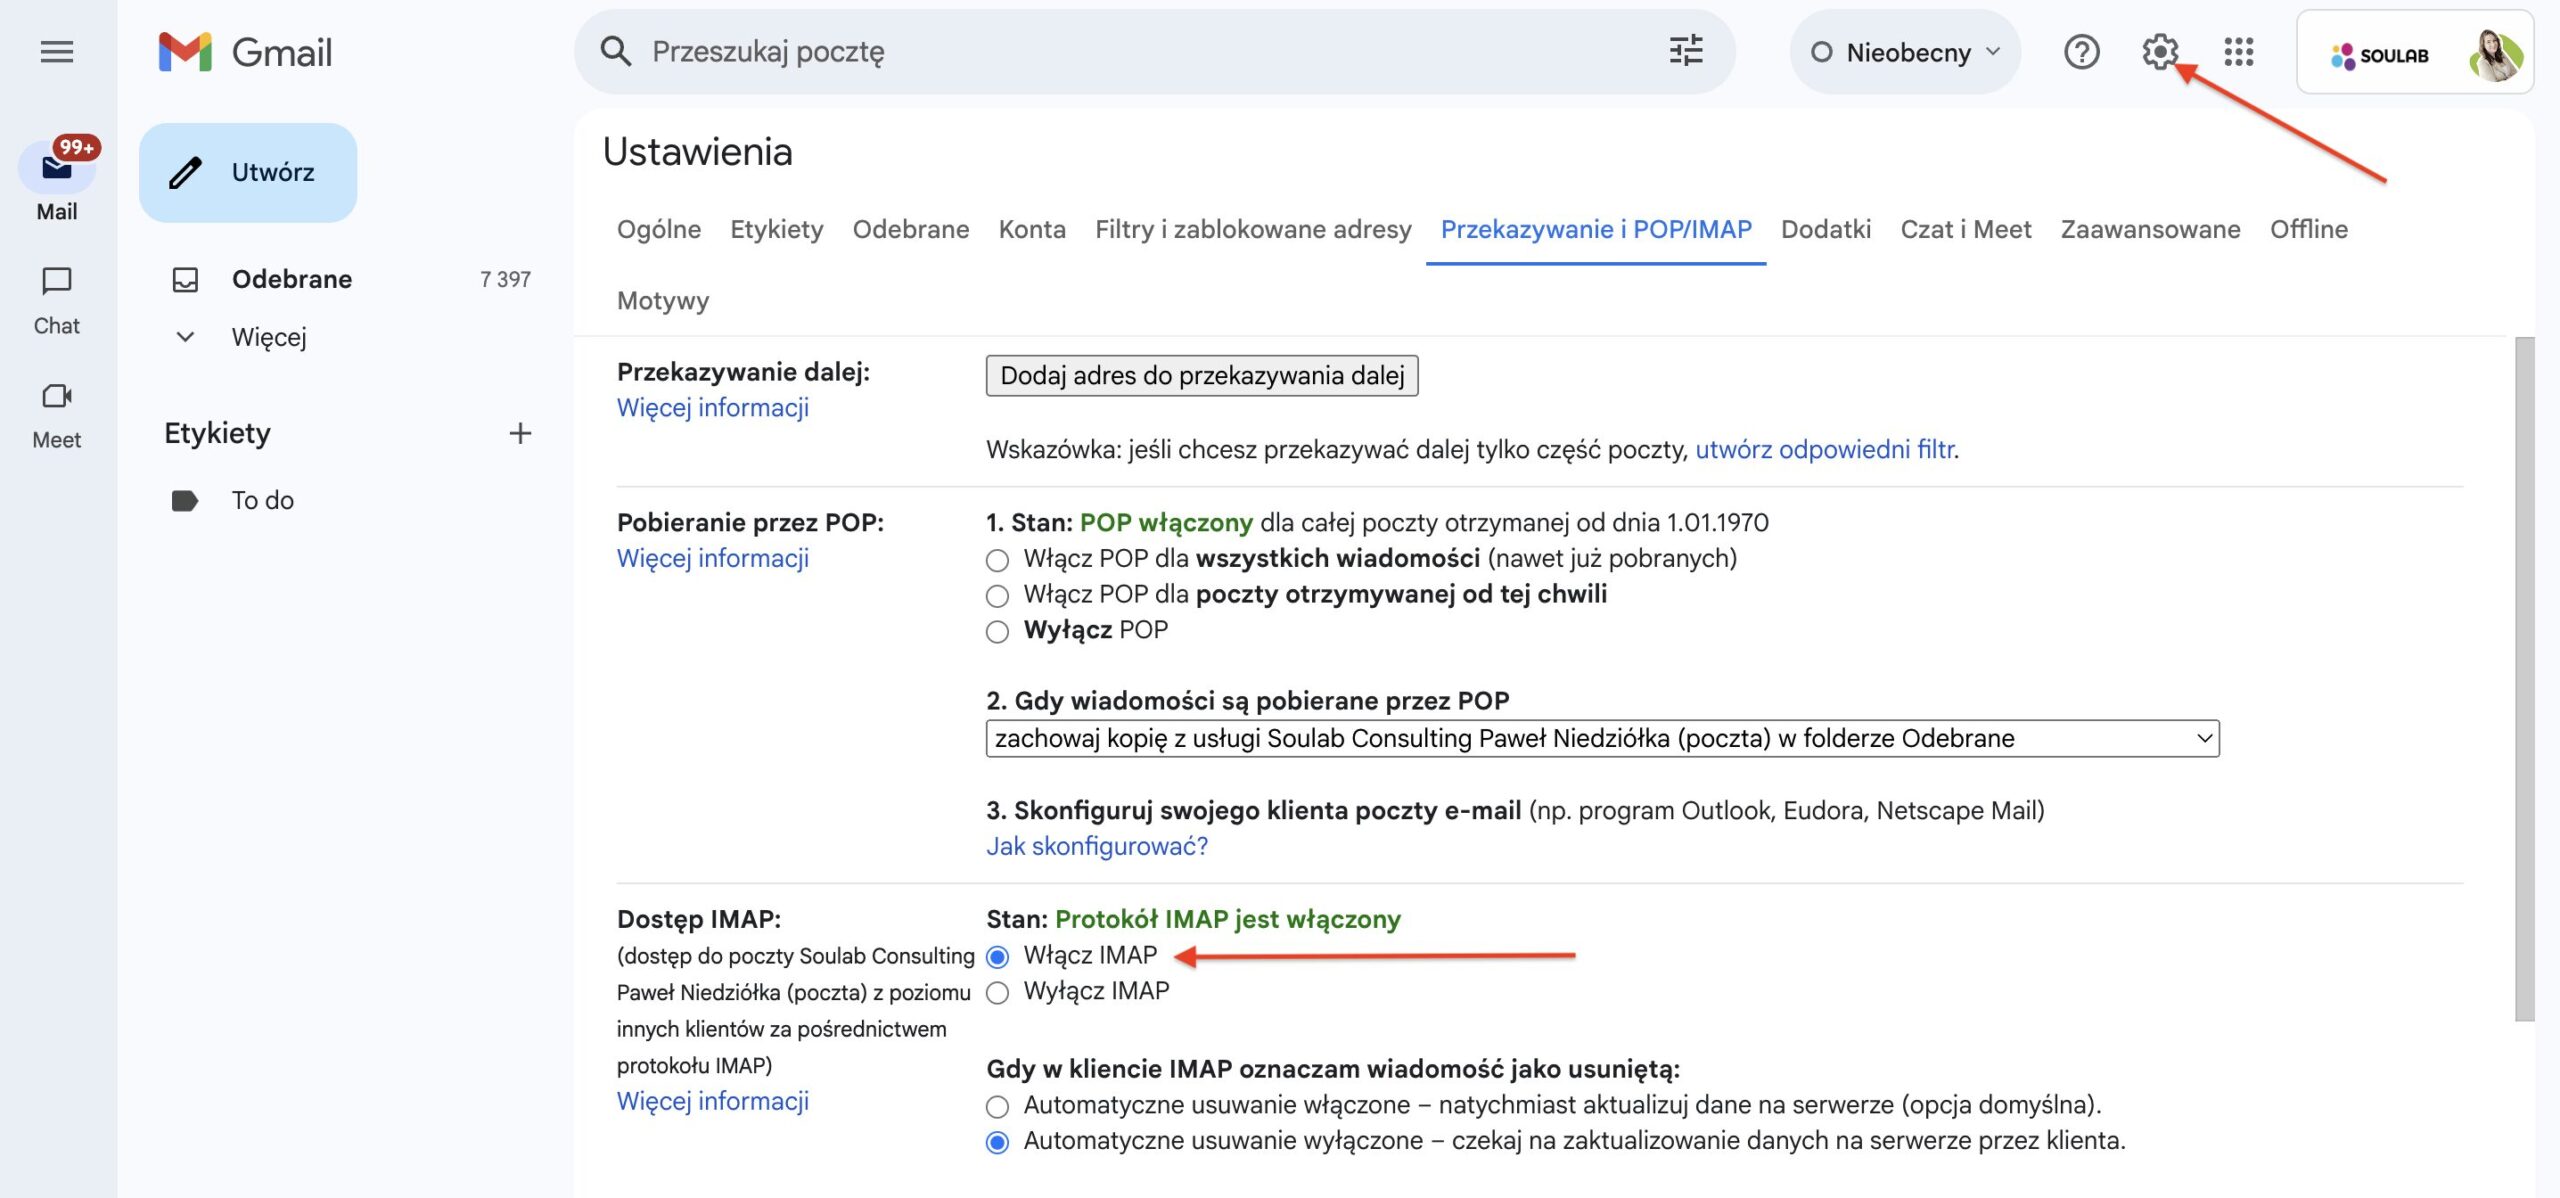This screenshot has width=2560, height=1198.
Task: Enable POP for wszystkich wiadomości
Action: click(997, 560)
